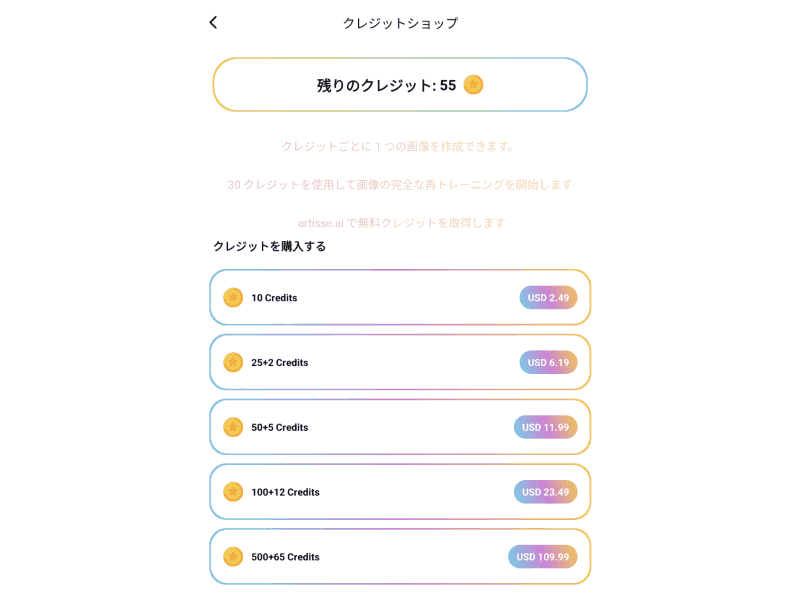Buy the 100+12 Credits pack
The height and width of the screenshot is (600, 800).
pyautogui.click(x=400, y=492)
